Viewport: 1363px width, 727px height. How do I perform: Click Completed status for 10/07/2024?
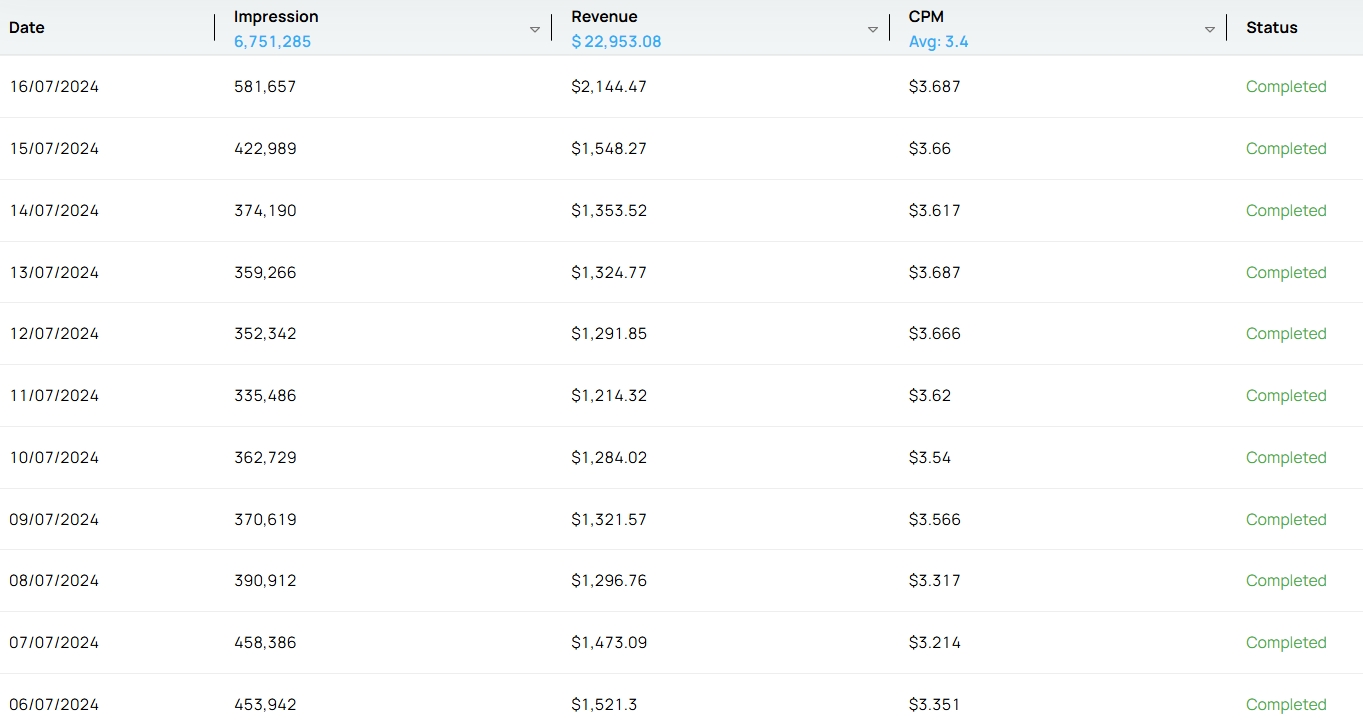(x=1285, y=458)
